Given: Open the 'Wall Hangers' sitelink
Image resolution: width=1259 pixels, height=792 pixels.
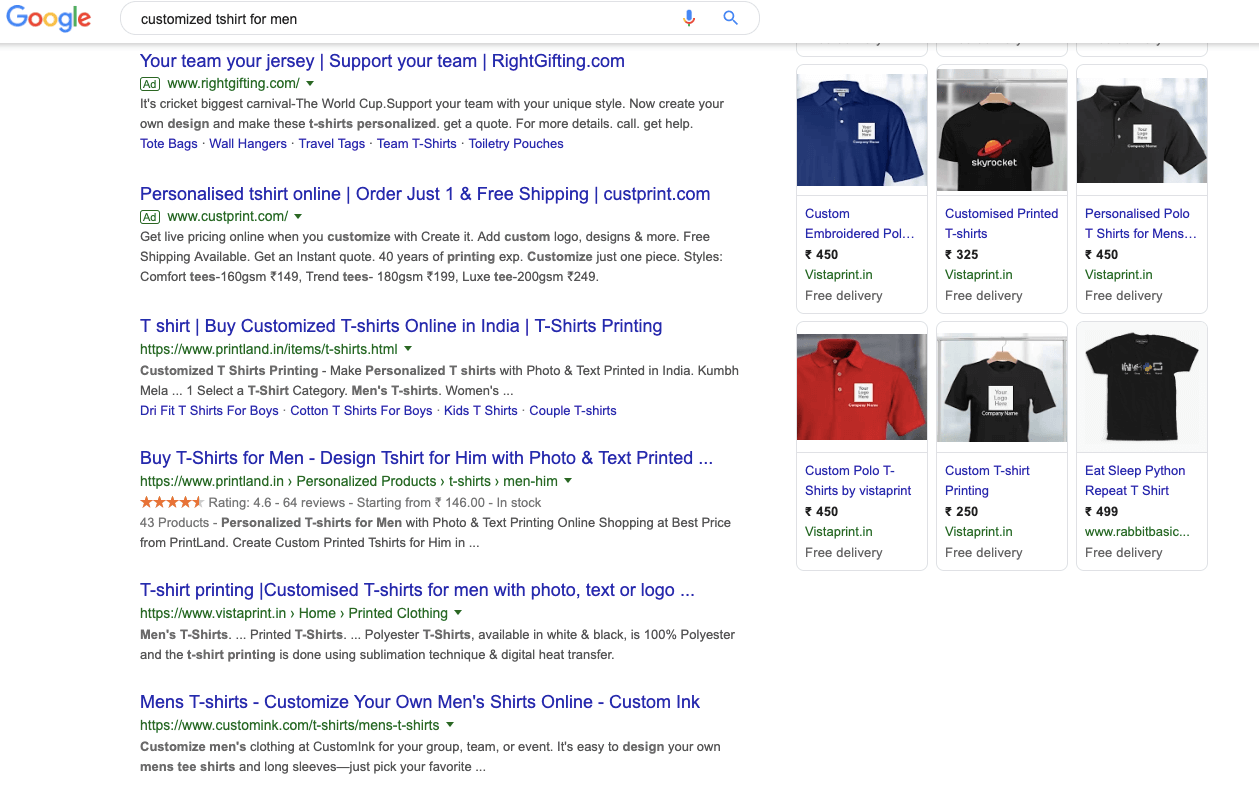Looking at the screenshot, I should [248, 144].
